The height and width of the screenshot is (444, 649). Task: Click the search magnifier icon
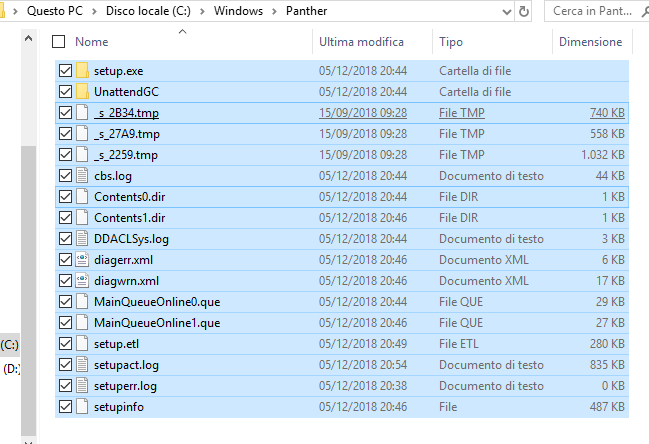pyautogui.click(x=645, y=11)
